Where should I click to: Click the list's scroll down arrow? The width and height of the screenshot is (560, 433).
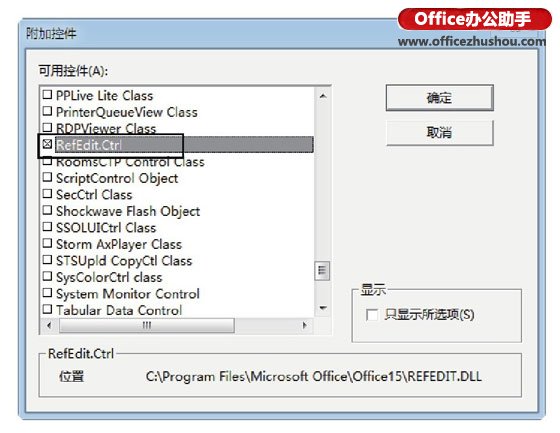[322, 308]
